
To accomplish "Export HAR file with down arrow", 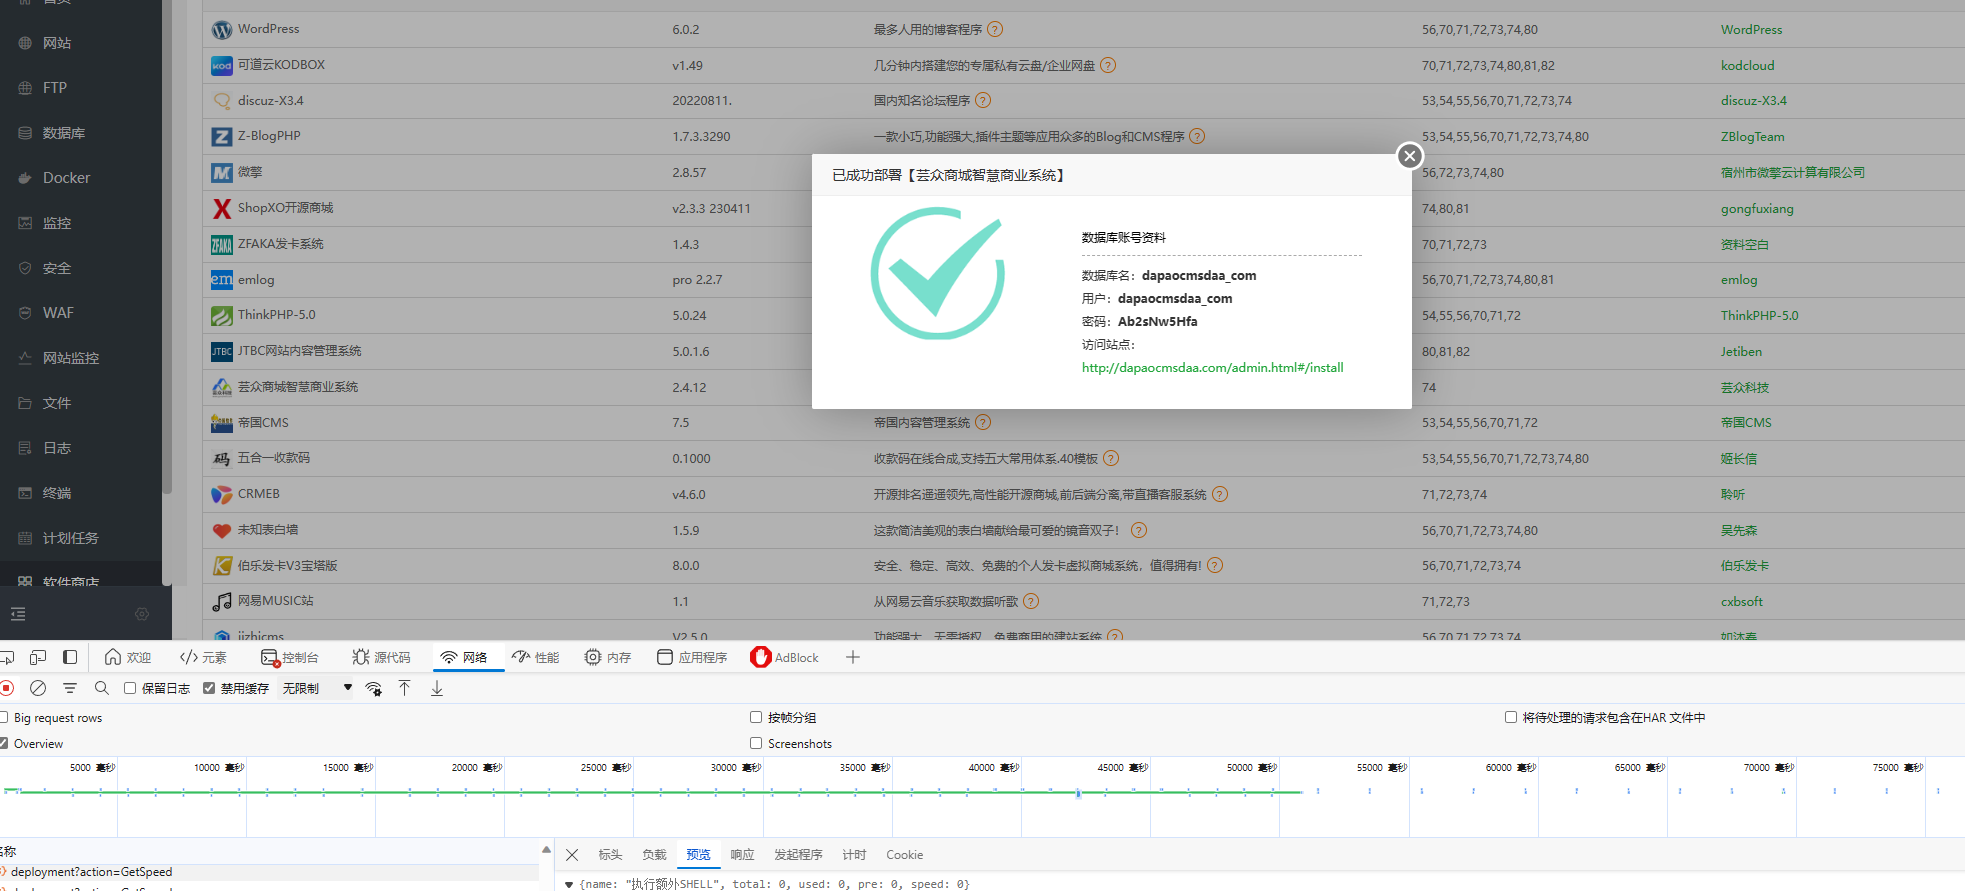I will [437, 688].
